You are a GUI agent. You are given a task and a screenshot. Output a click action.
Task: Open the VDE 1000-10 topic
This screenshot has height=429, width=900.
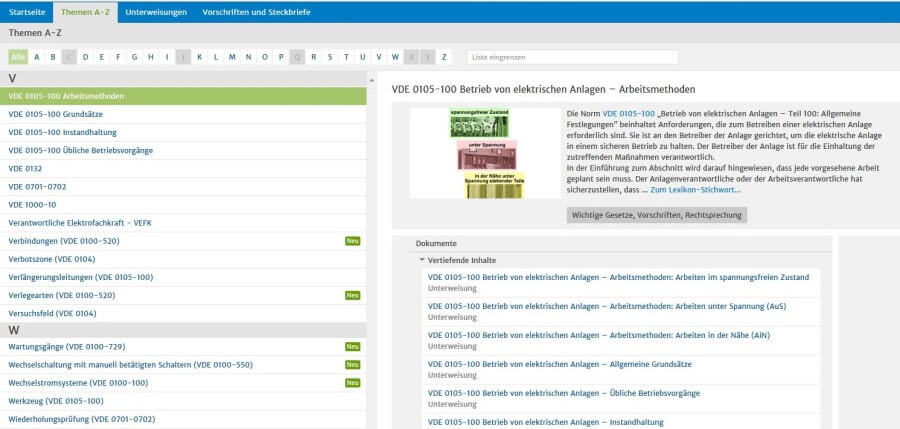point(183,204)
